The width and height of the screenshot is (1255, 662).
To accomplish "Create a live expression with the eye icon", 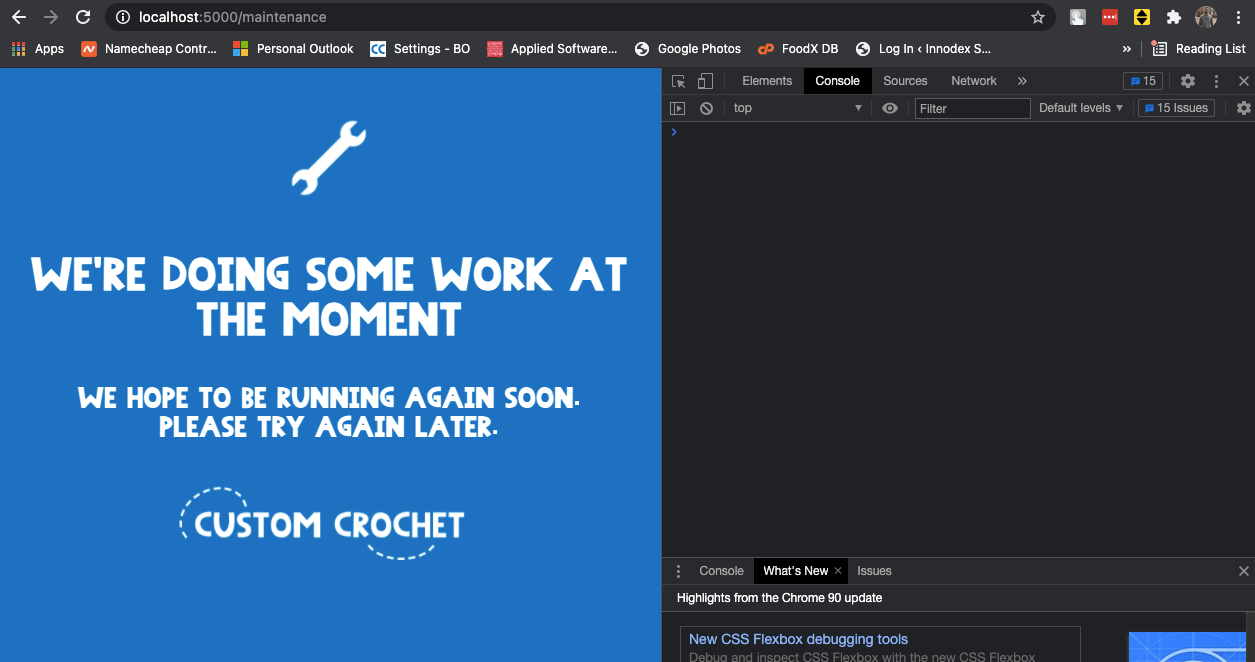I will tap(890, 108).
